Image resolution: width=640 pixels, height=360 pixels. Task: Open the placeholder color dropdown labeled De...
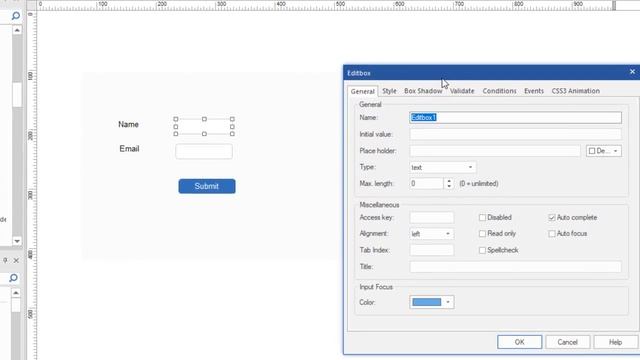pyautogui.click(x=604, y=151)
